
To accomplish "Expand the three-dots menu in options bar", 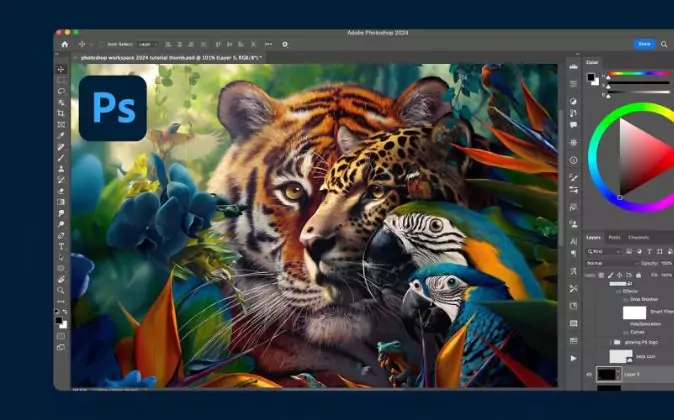I will click(x=268, y=44).
